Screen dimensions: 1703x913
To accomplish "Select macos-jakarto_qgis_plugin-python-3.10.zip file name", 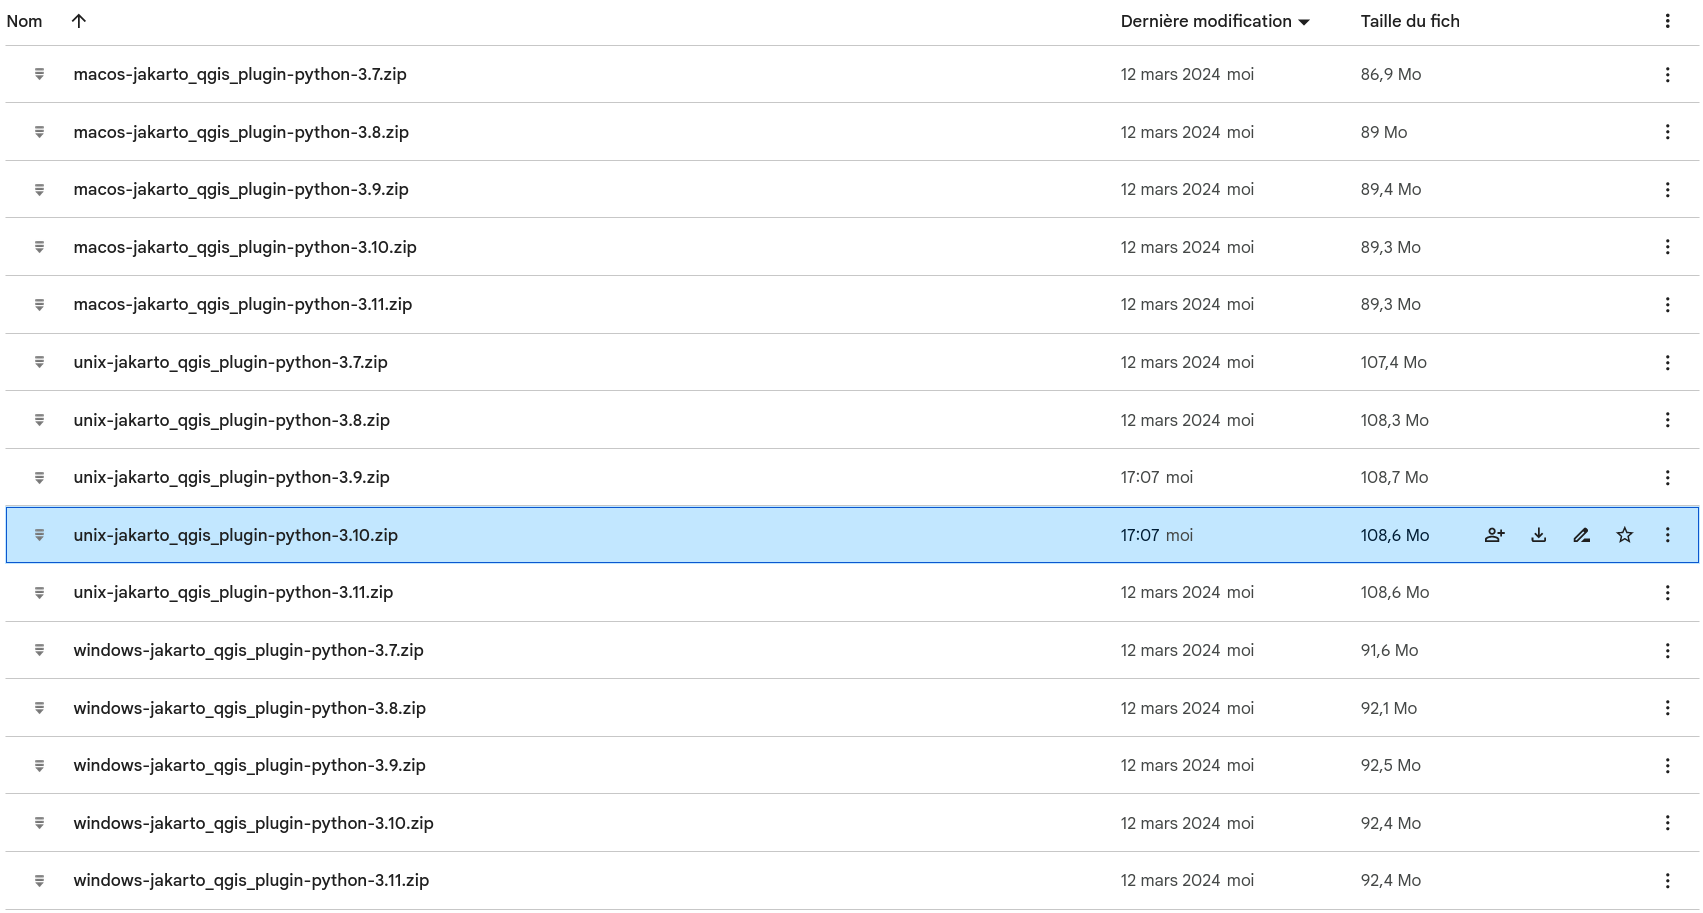I will pos(245,247).
